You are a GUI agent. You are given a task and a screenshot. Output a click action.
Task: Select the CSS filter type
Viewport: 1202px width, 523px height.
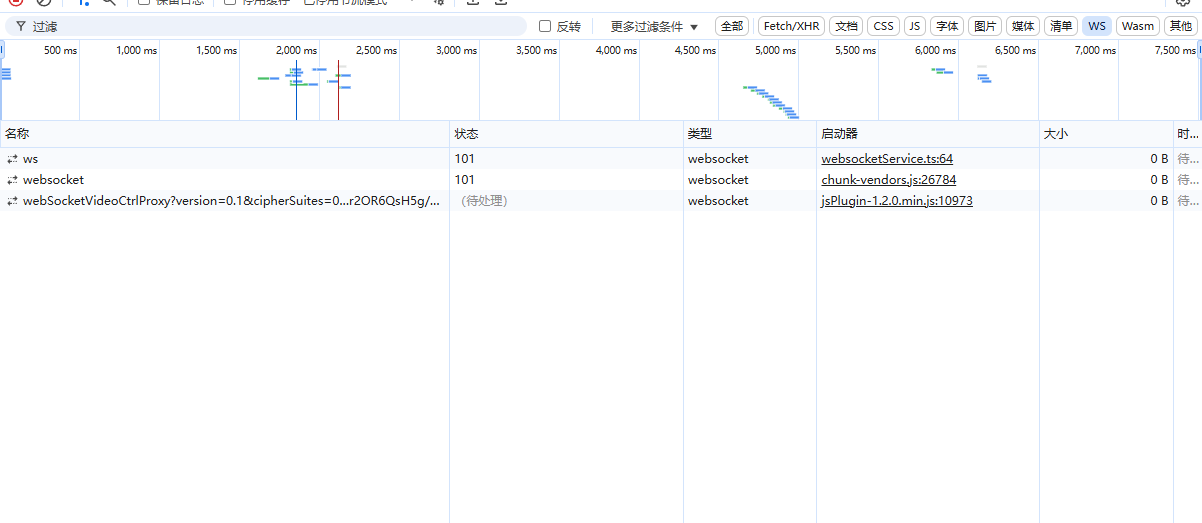[x=883, y=26]
